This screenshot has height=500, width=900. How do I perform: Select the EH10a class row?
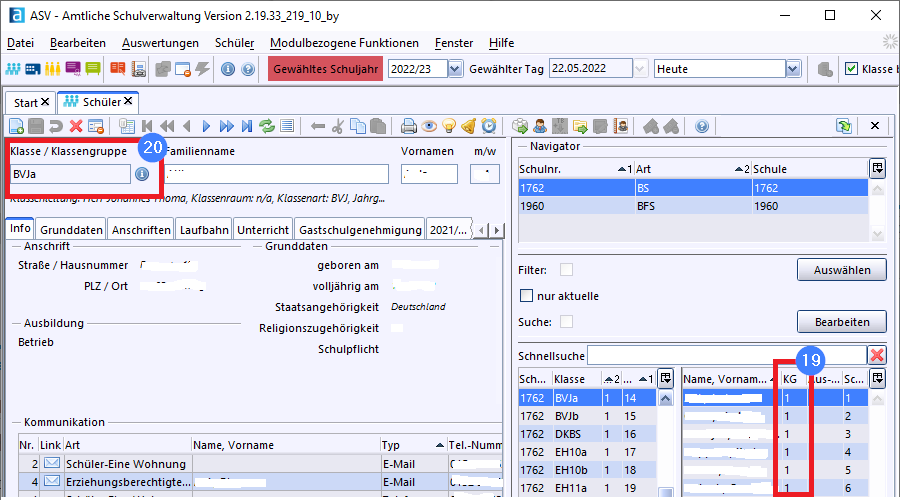tap(587, 452)
